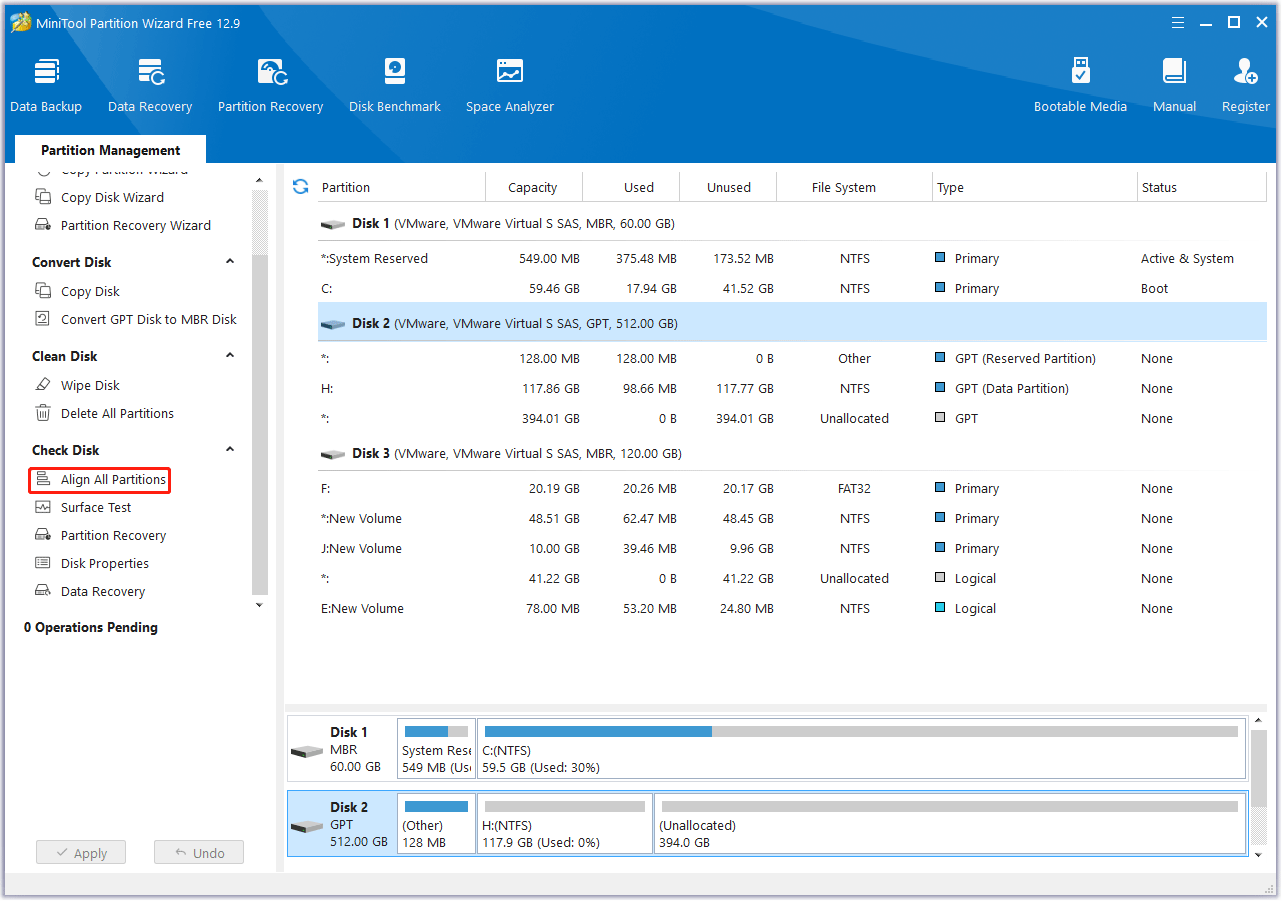This screenshot has height=901, width=1282.
Task: Select the C: partition row
Action: pyautogui.click(x=792, y=288)
